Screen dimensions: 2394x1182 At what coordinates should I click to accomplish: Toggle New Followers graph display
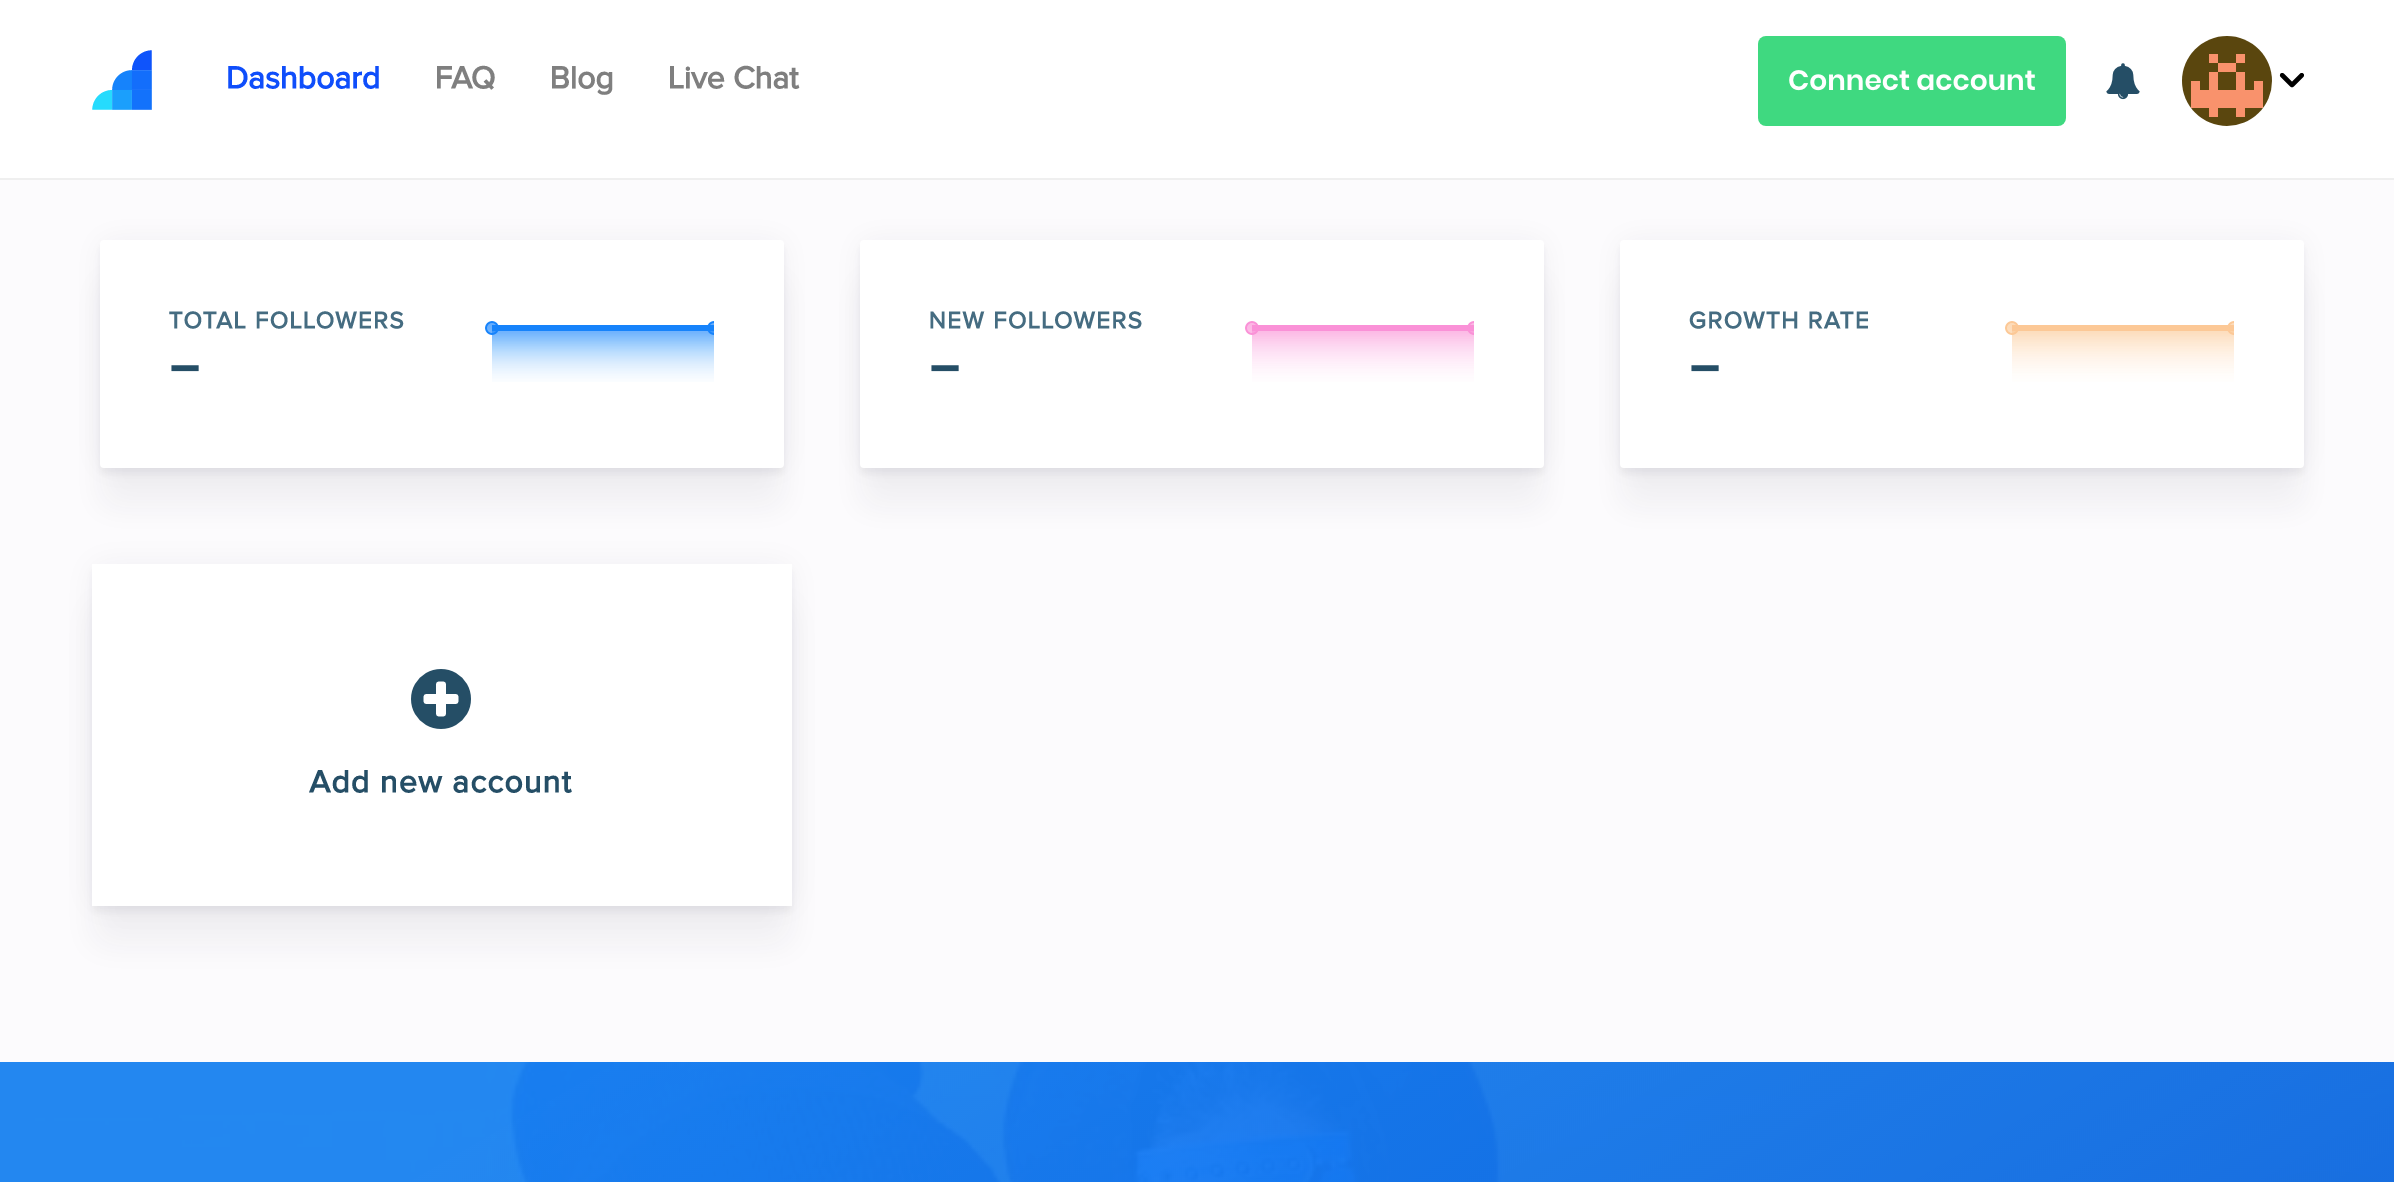[947, 367]
